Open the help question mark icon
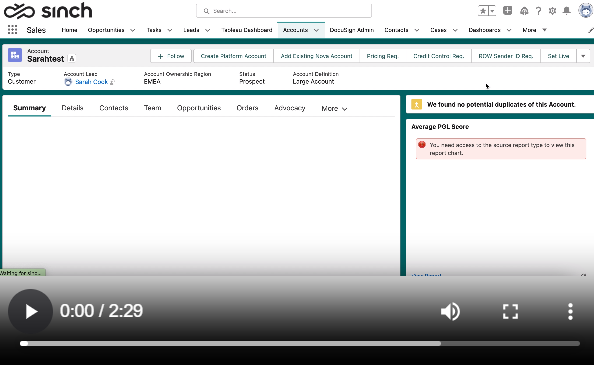Viewport: 594px width, 365px height. 538,11
